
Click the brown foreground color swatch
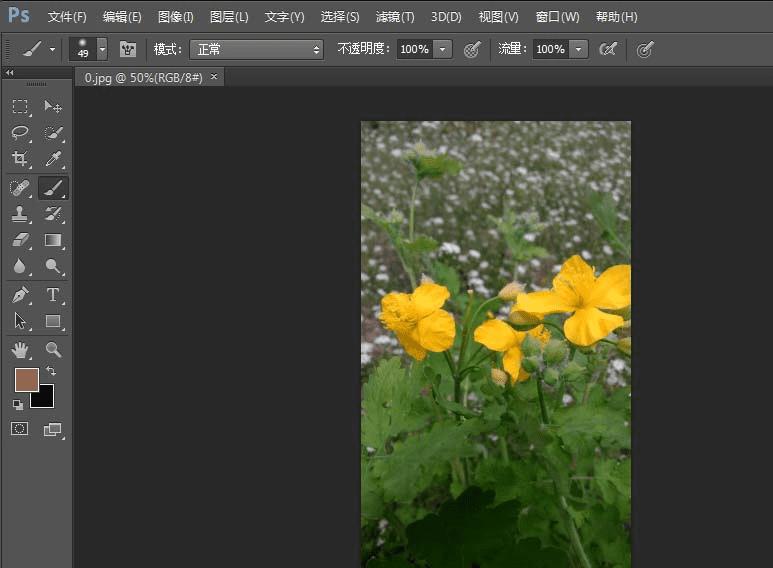pos(26,380)
